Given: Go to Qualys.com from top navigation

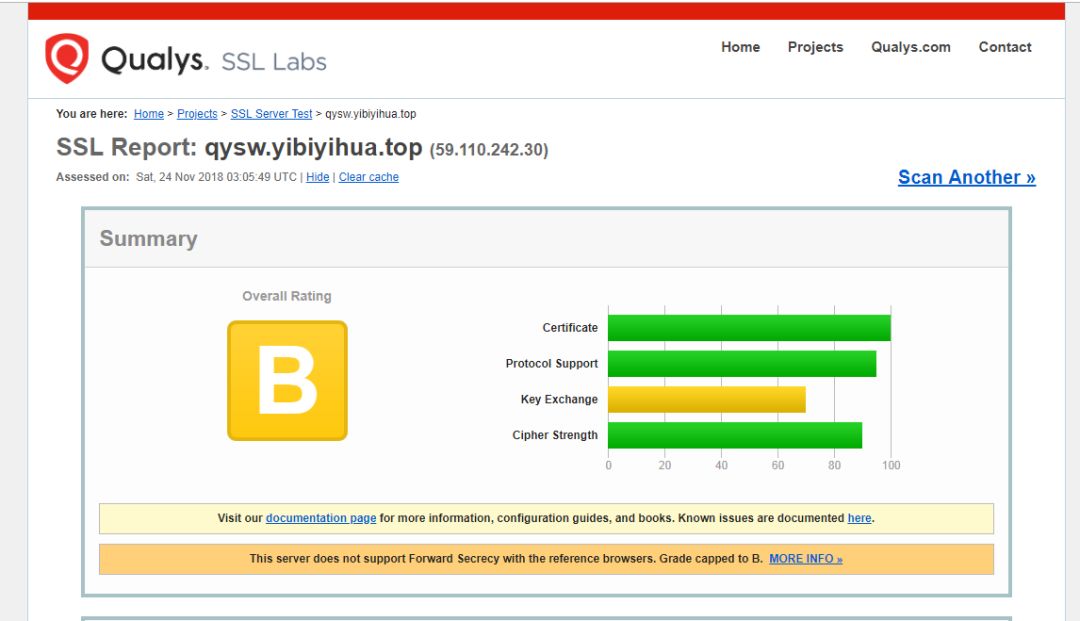Looking at the screenshot, I should coord(911,47).
